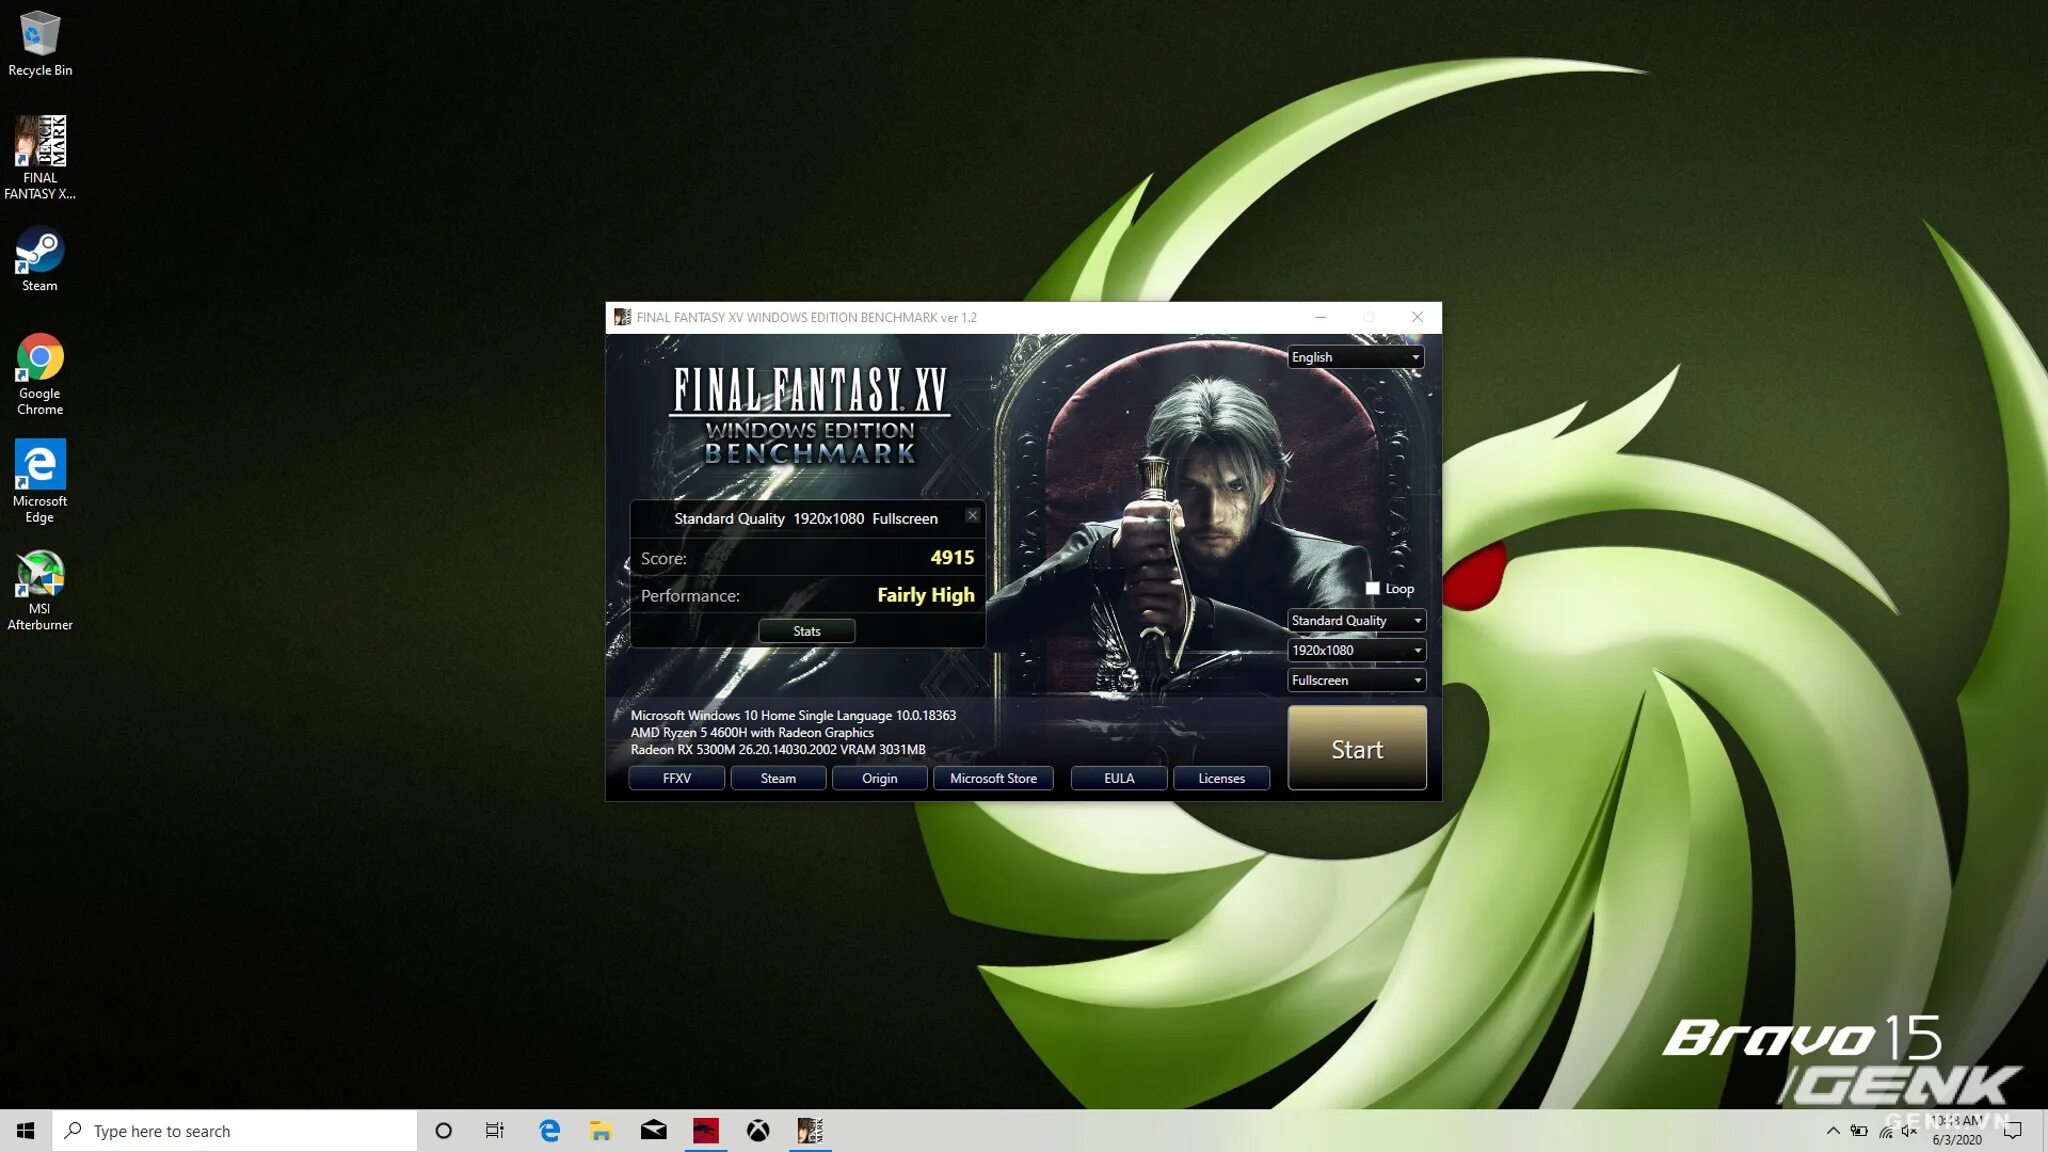This screenshot has width=2048, height=1152.
Task: Select the Microsoft Edge desktop shortcut
Action: (40, 481)
